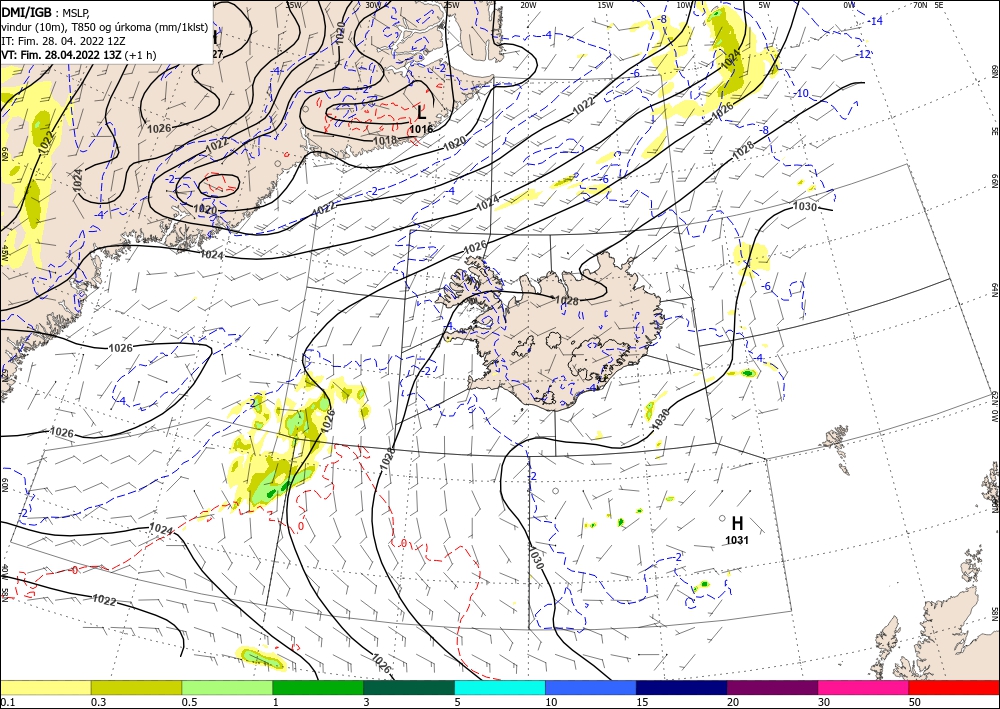The image size is (1000, 709).
Task: Click the navy 15 mm legend block
Action: click(682, 687)
